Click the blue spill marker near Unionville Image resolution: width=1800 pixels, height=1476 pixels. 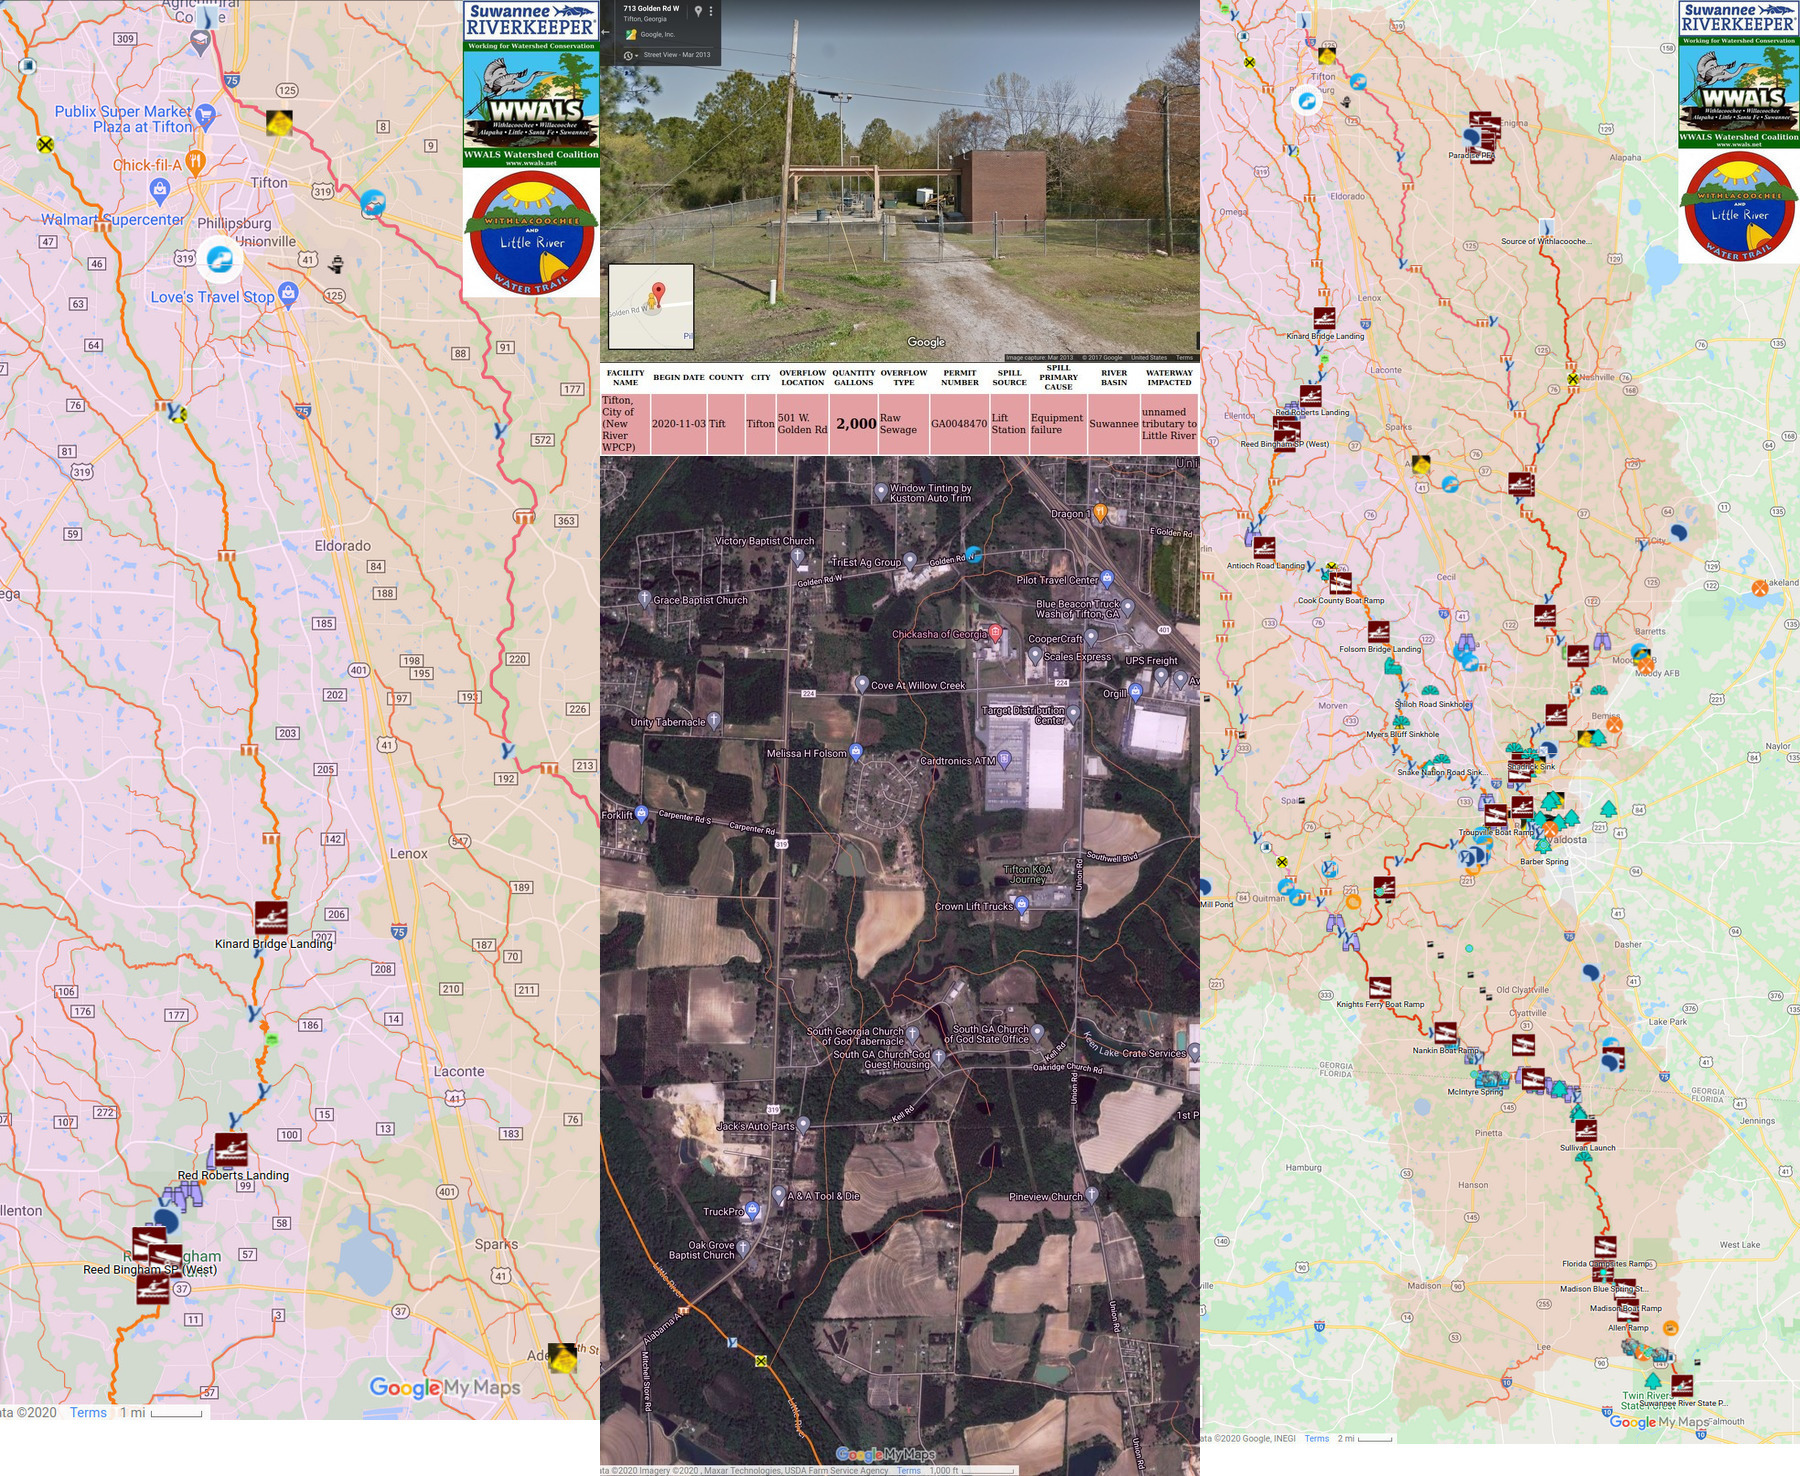220,259
